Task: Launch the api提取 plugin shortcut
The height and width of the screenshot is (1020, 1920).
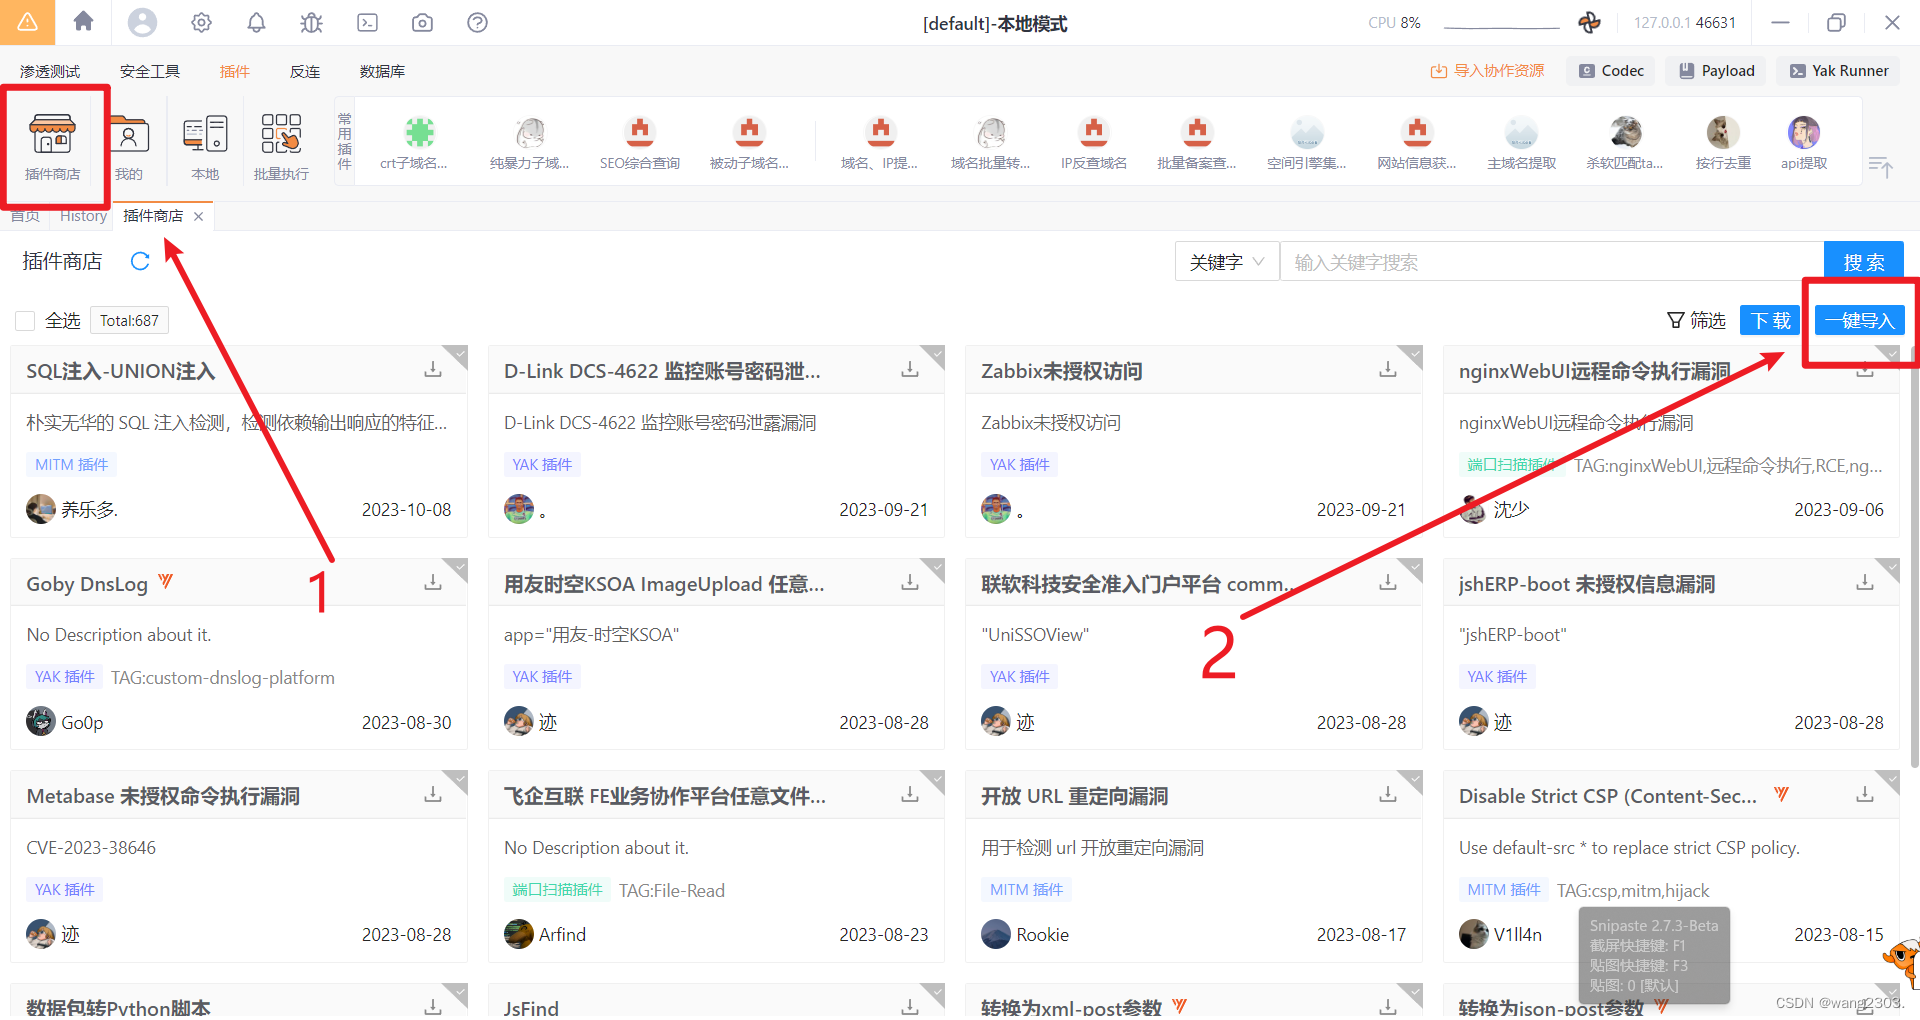Action: (1804, 143)
